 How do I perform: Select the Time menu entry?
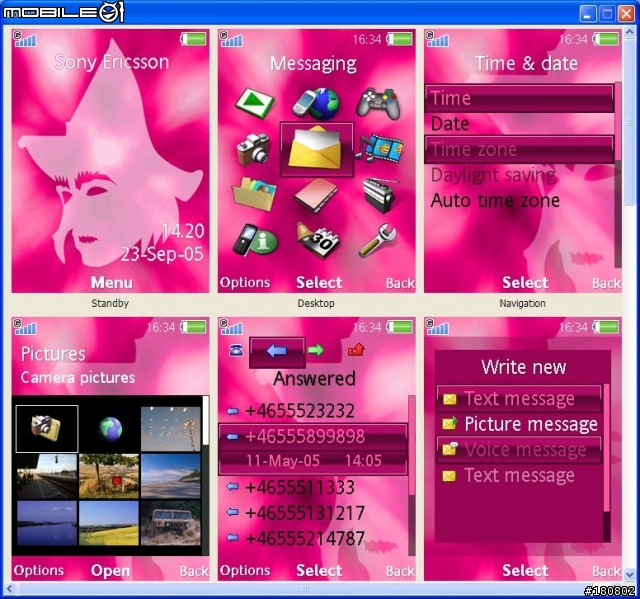click(519, 98)
